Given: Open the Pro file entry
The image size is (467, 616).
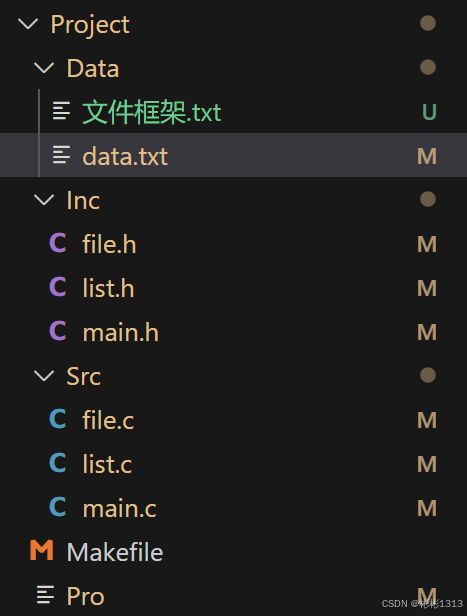Looking at the screenshot, I should [233, 595].
